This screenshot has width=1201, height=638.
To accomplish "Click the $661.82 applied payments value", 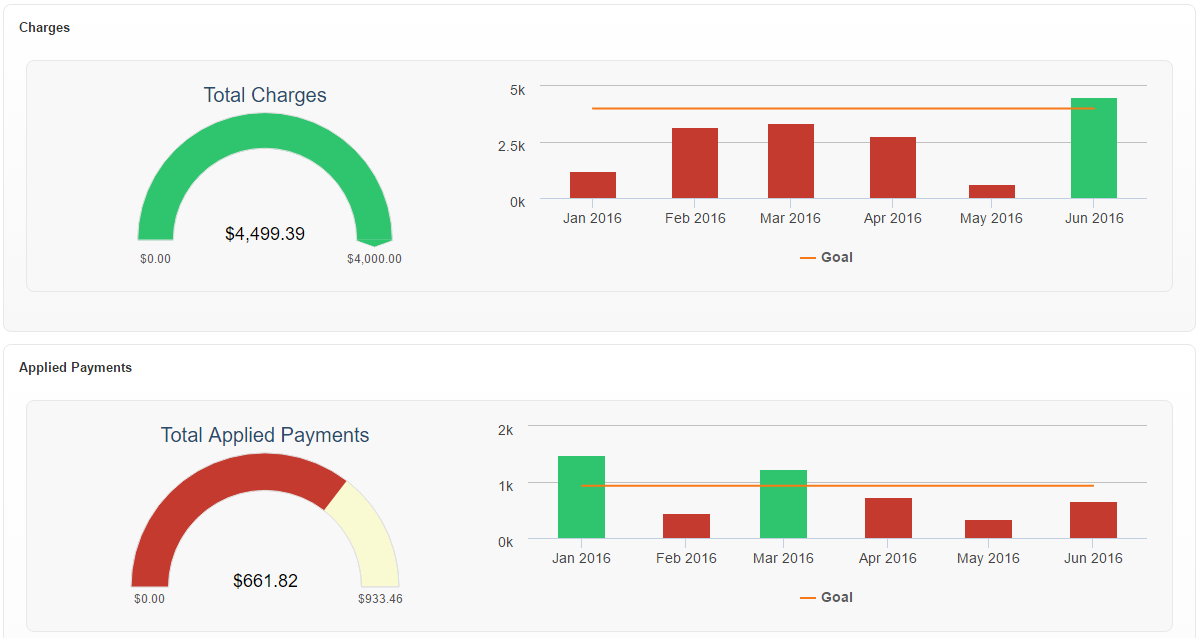I will tap(265, 581).
